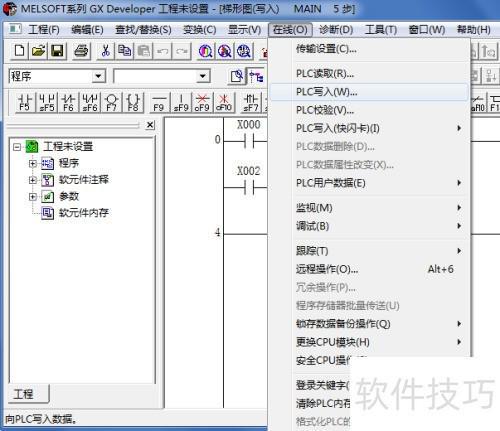
Task: Click the Paste icon
Action: 143,51
